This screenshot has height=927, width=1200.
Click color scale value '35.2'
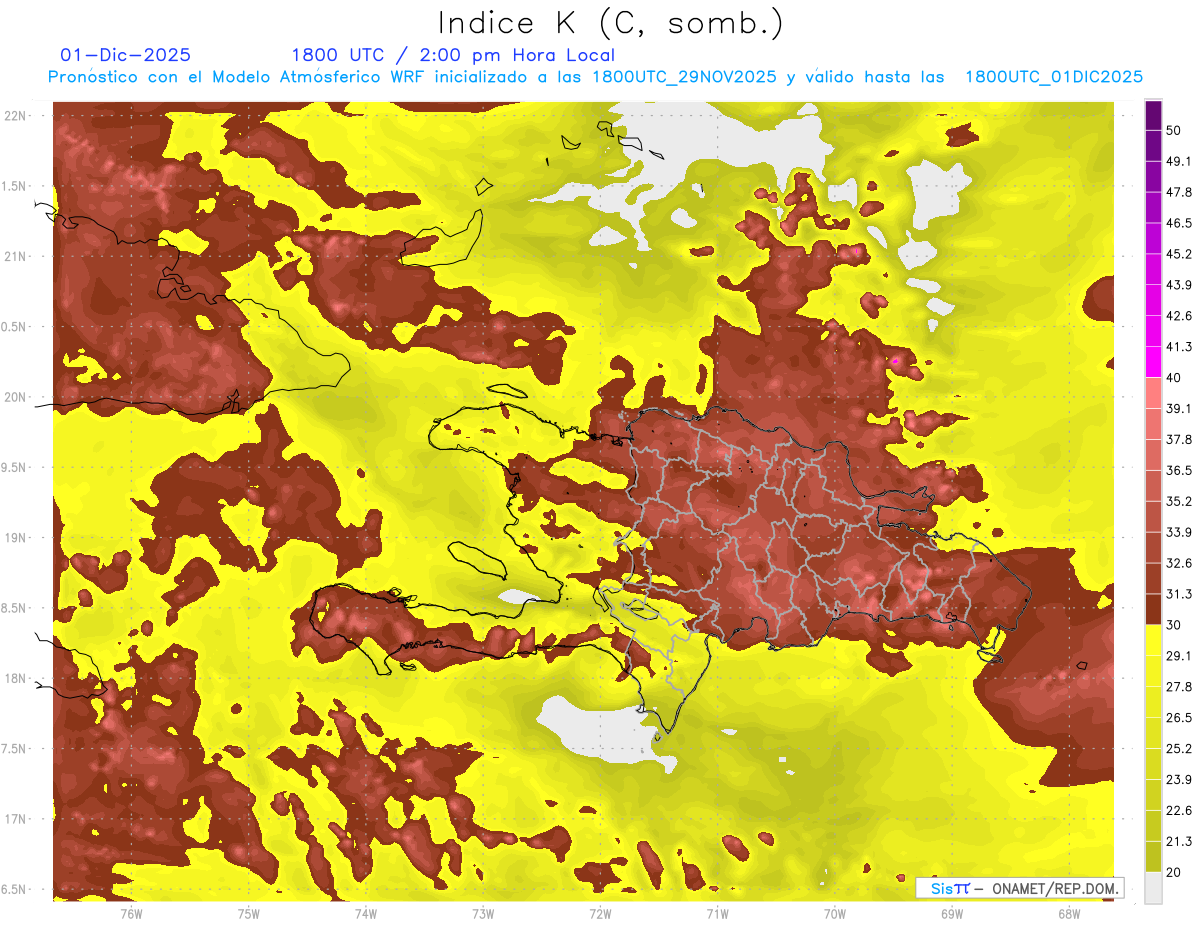[x=1179, y=501]
